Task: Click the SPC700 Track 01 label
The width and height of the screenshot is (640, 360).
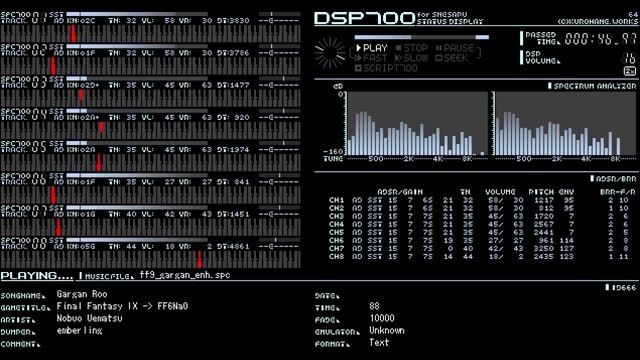Action: (23, 17)
